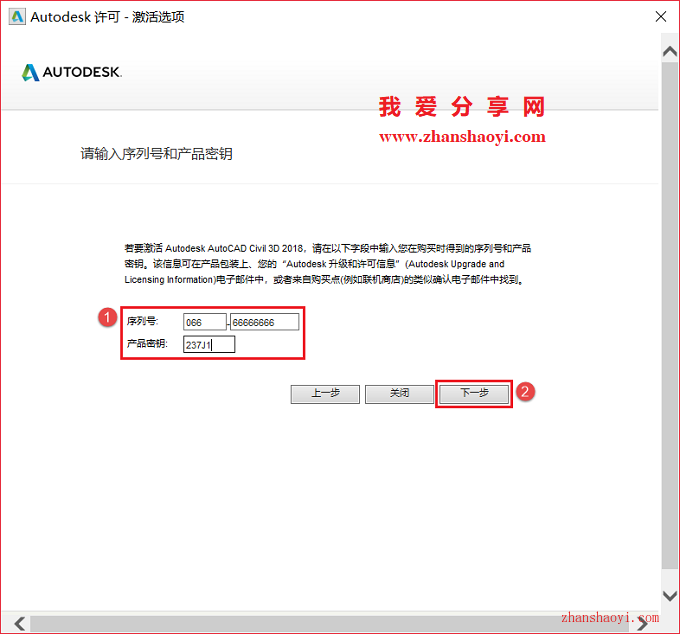680x634 pixels.
Task: Click the horizontal scrollbar right arrow
Action: click(643, 624)
